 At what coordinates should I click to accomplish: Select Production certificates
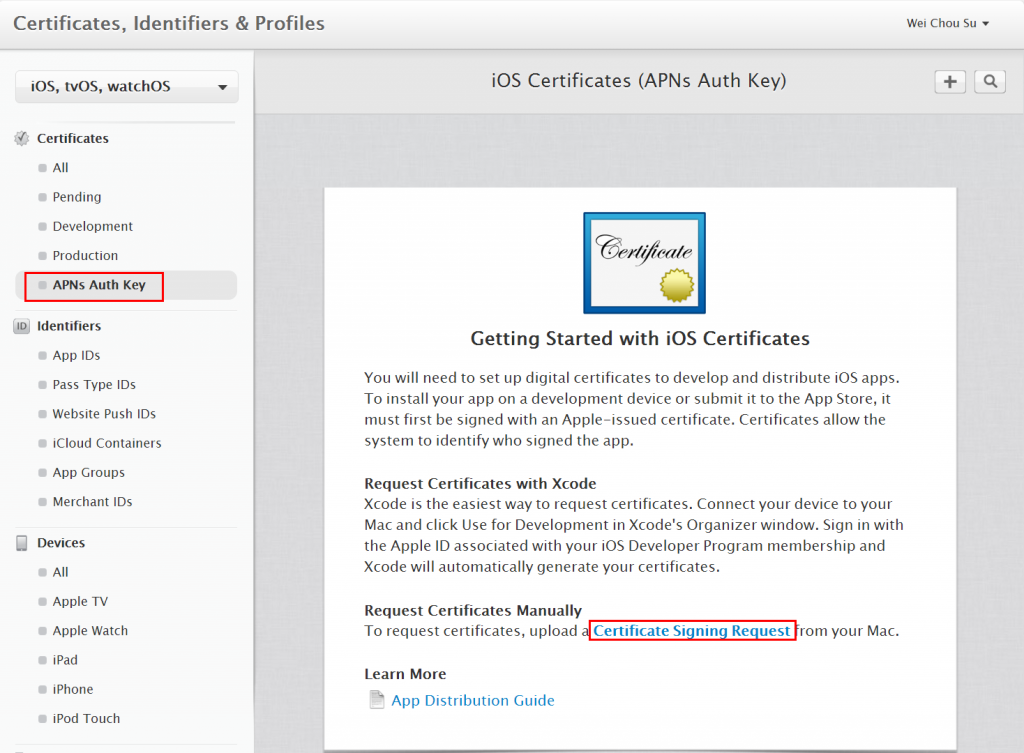point(85,255)
